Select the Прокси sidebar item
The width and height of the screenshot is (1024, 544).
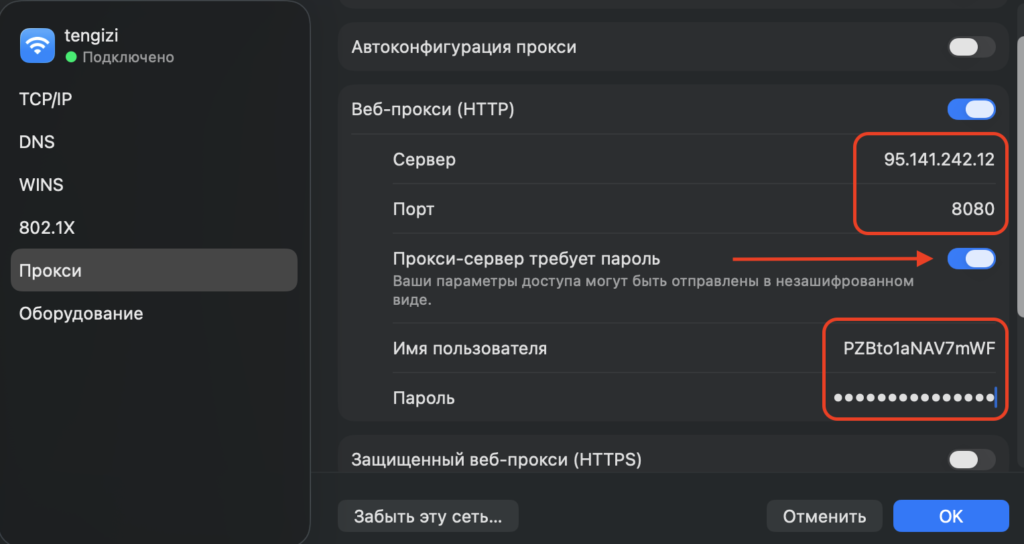click(x=51, y=271)
